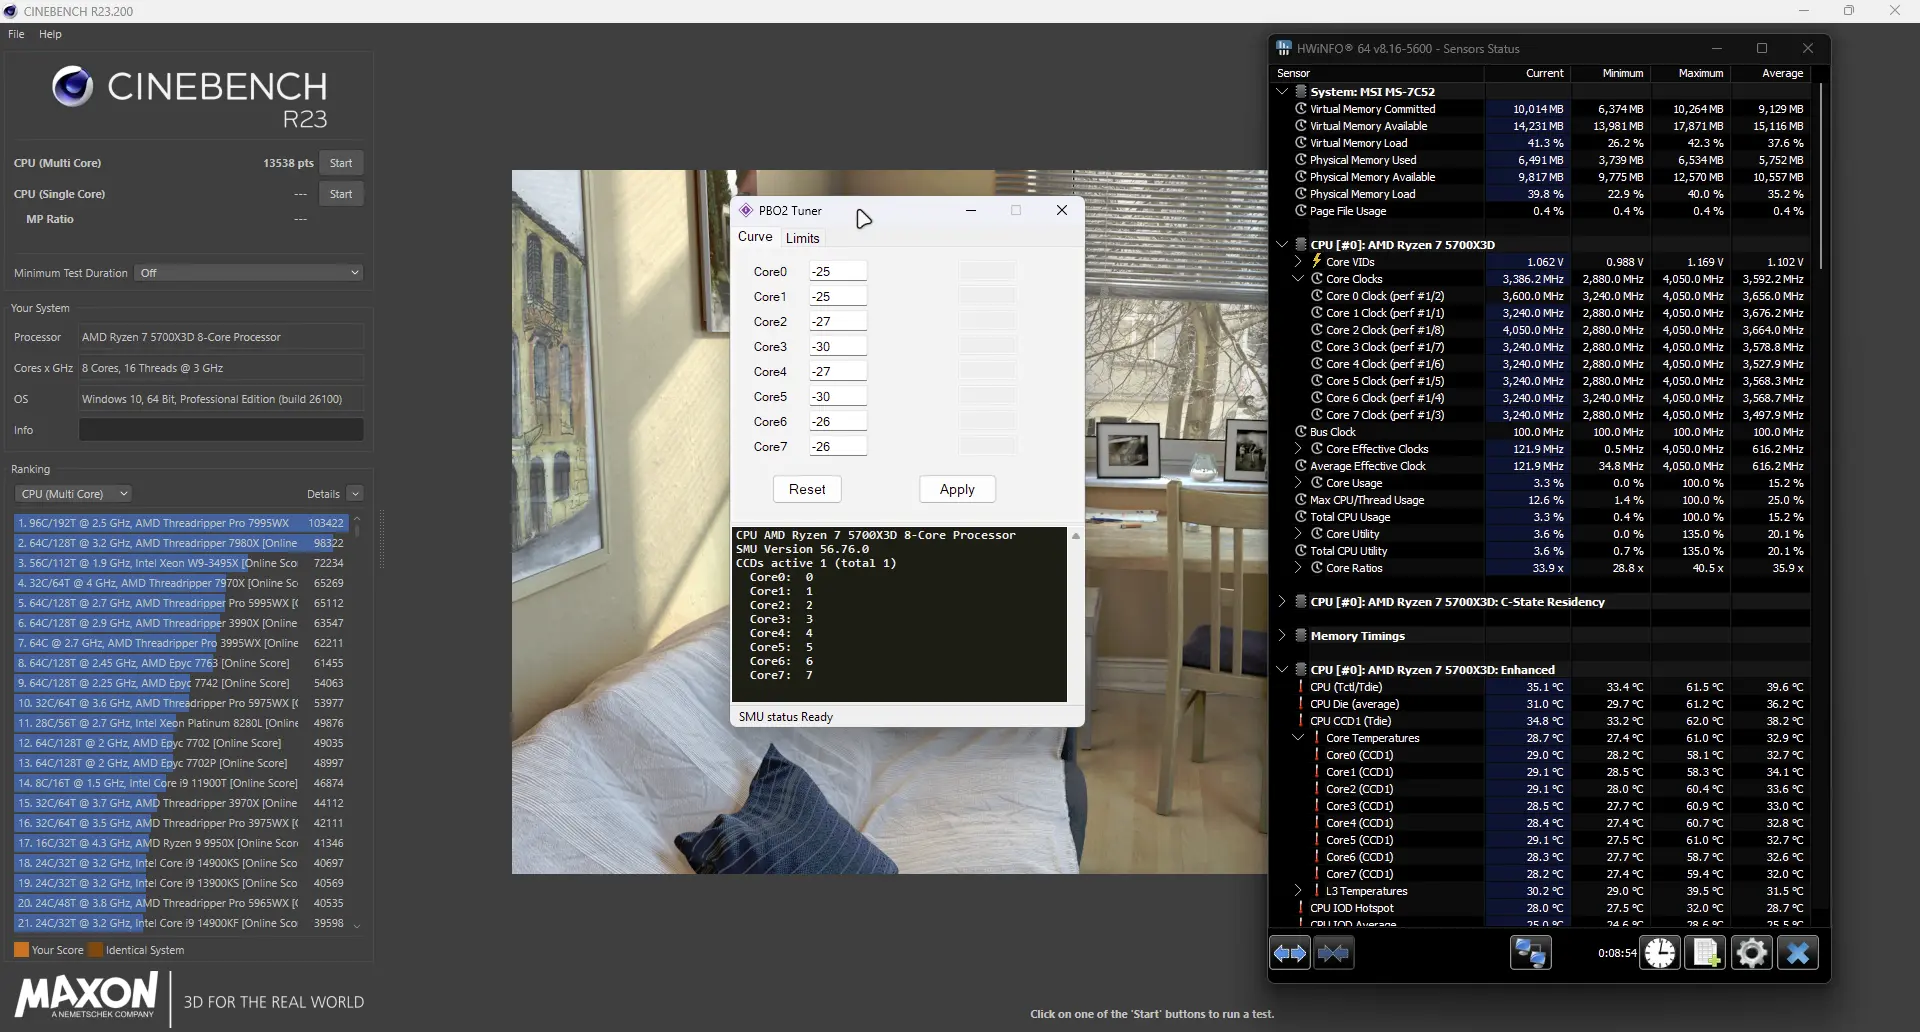The image size is (1920, 1032).
Task: Switch to the Curve tab in PBO2 Tuner
Action: (755, 237)
